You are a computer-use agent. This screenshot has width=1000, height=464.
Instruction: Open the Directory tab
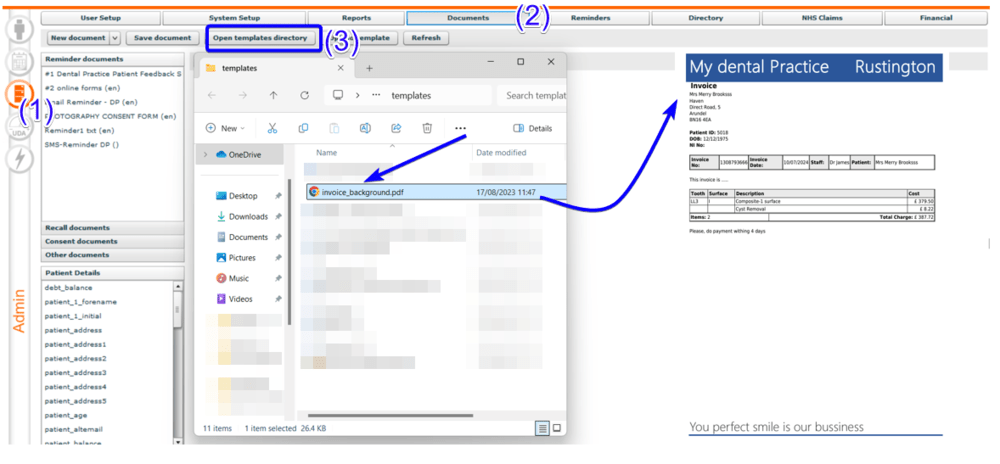coord(705,18)
